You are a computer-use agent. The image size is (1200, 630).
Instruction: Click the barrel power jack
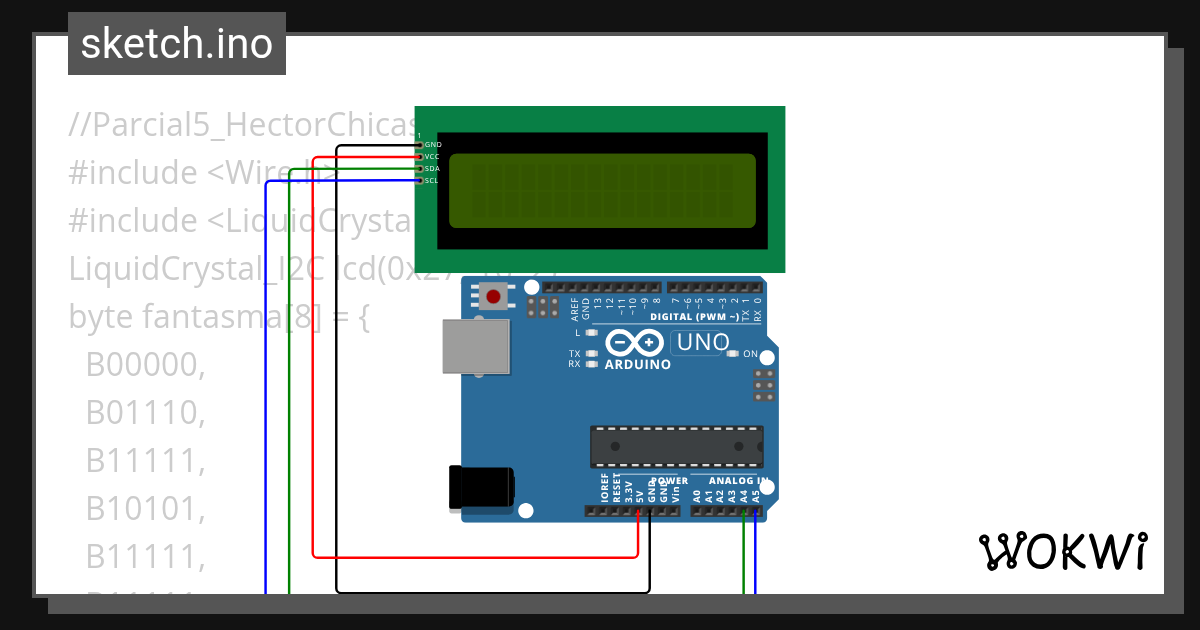pyautogui.click(x=480, y=488)
